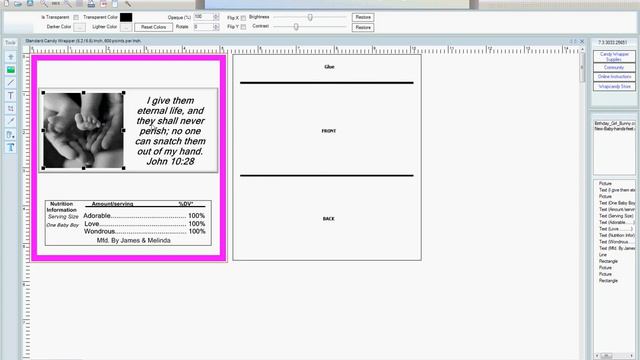Viewport: 640px width, 360px height.
Task: Select 'Text (I give them' object list item
Action: click(617, 190)
